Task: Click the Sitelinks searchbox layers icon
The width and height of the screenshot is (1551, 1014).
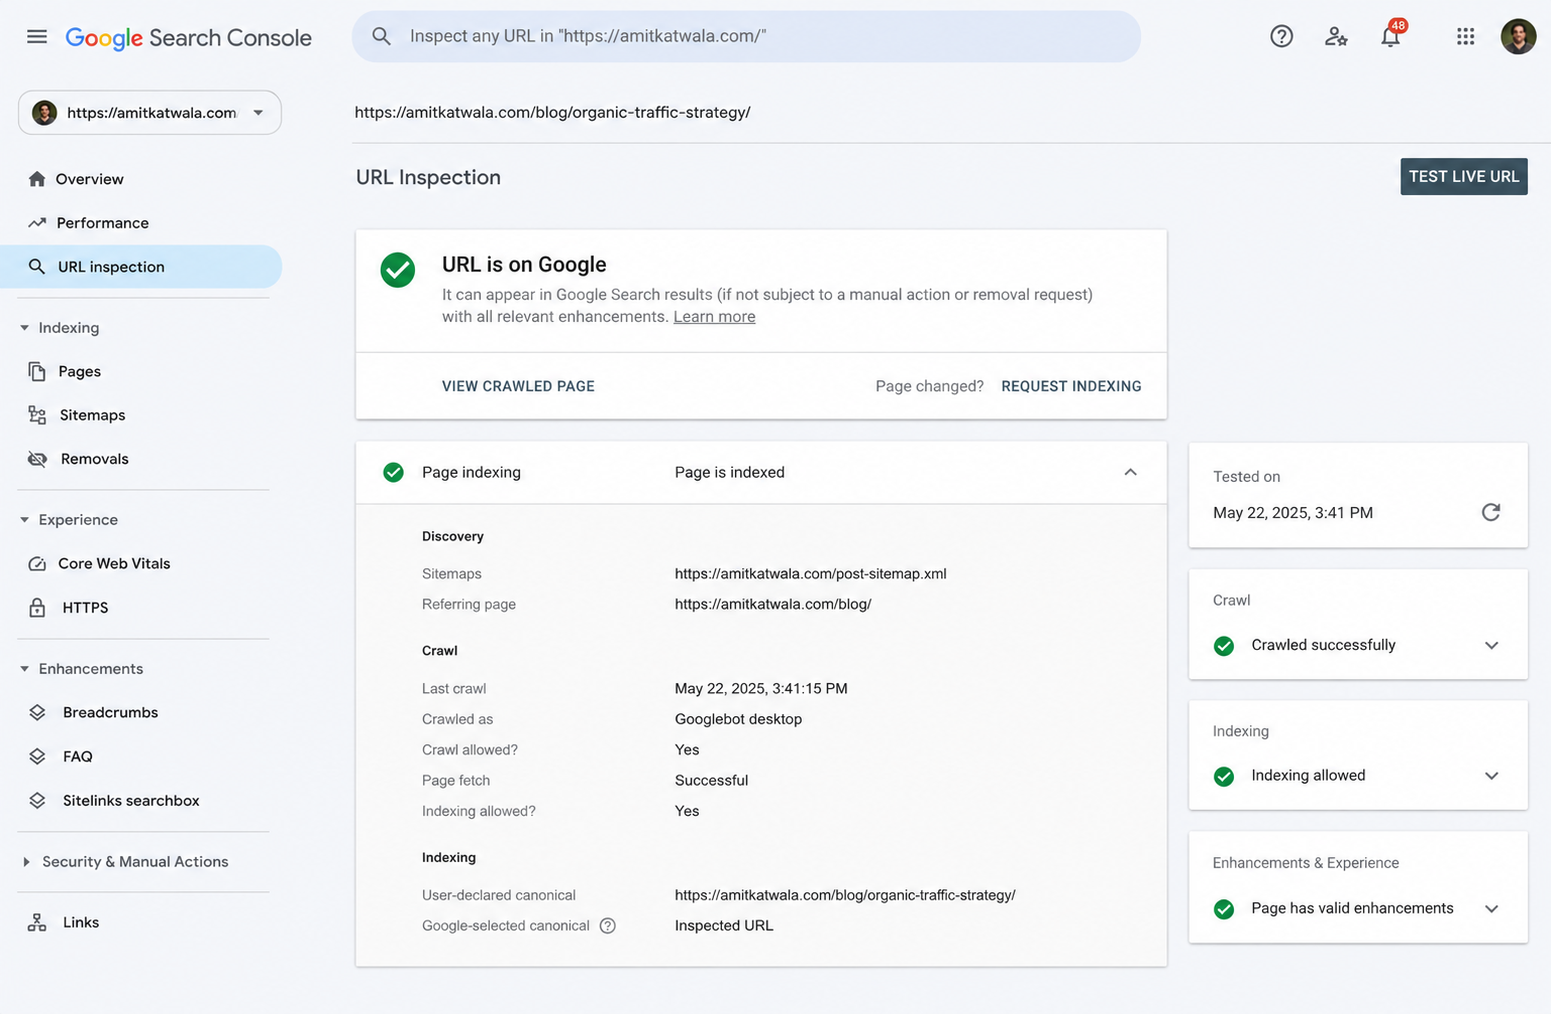Action: pos(37,800)
